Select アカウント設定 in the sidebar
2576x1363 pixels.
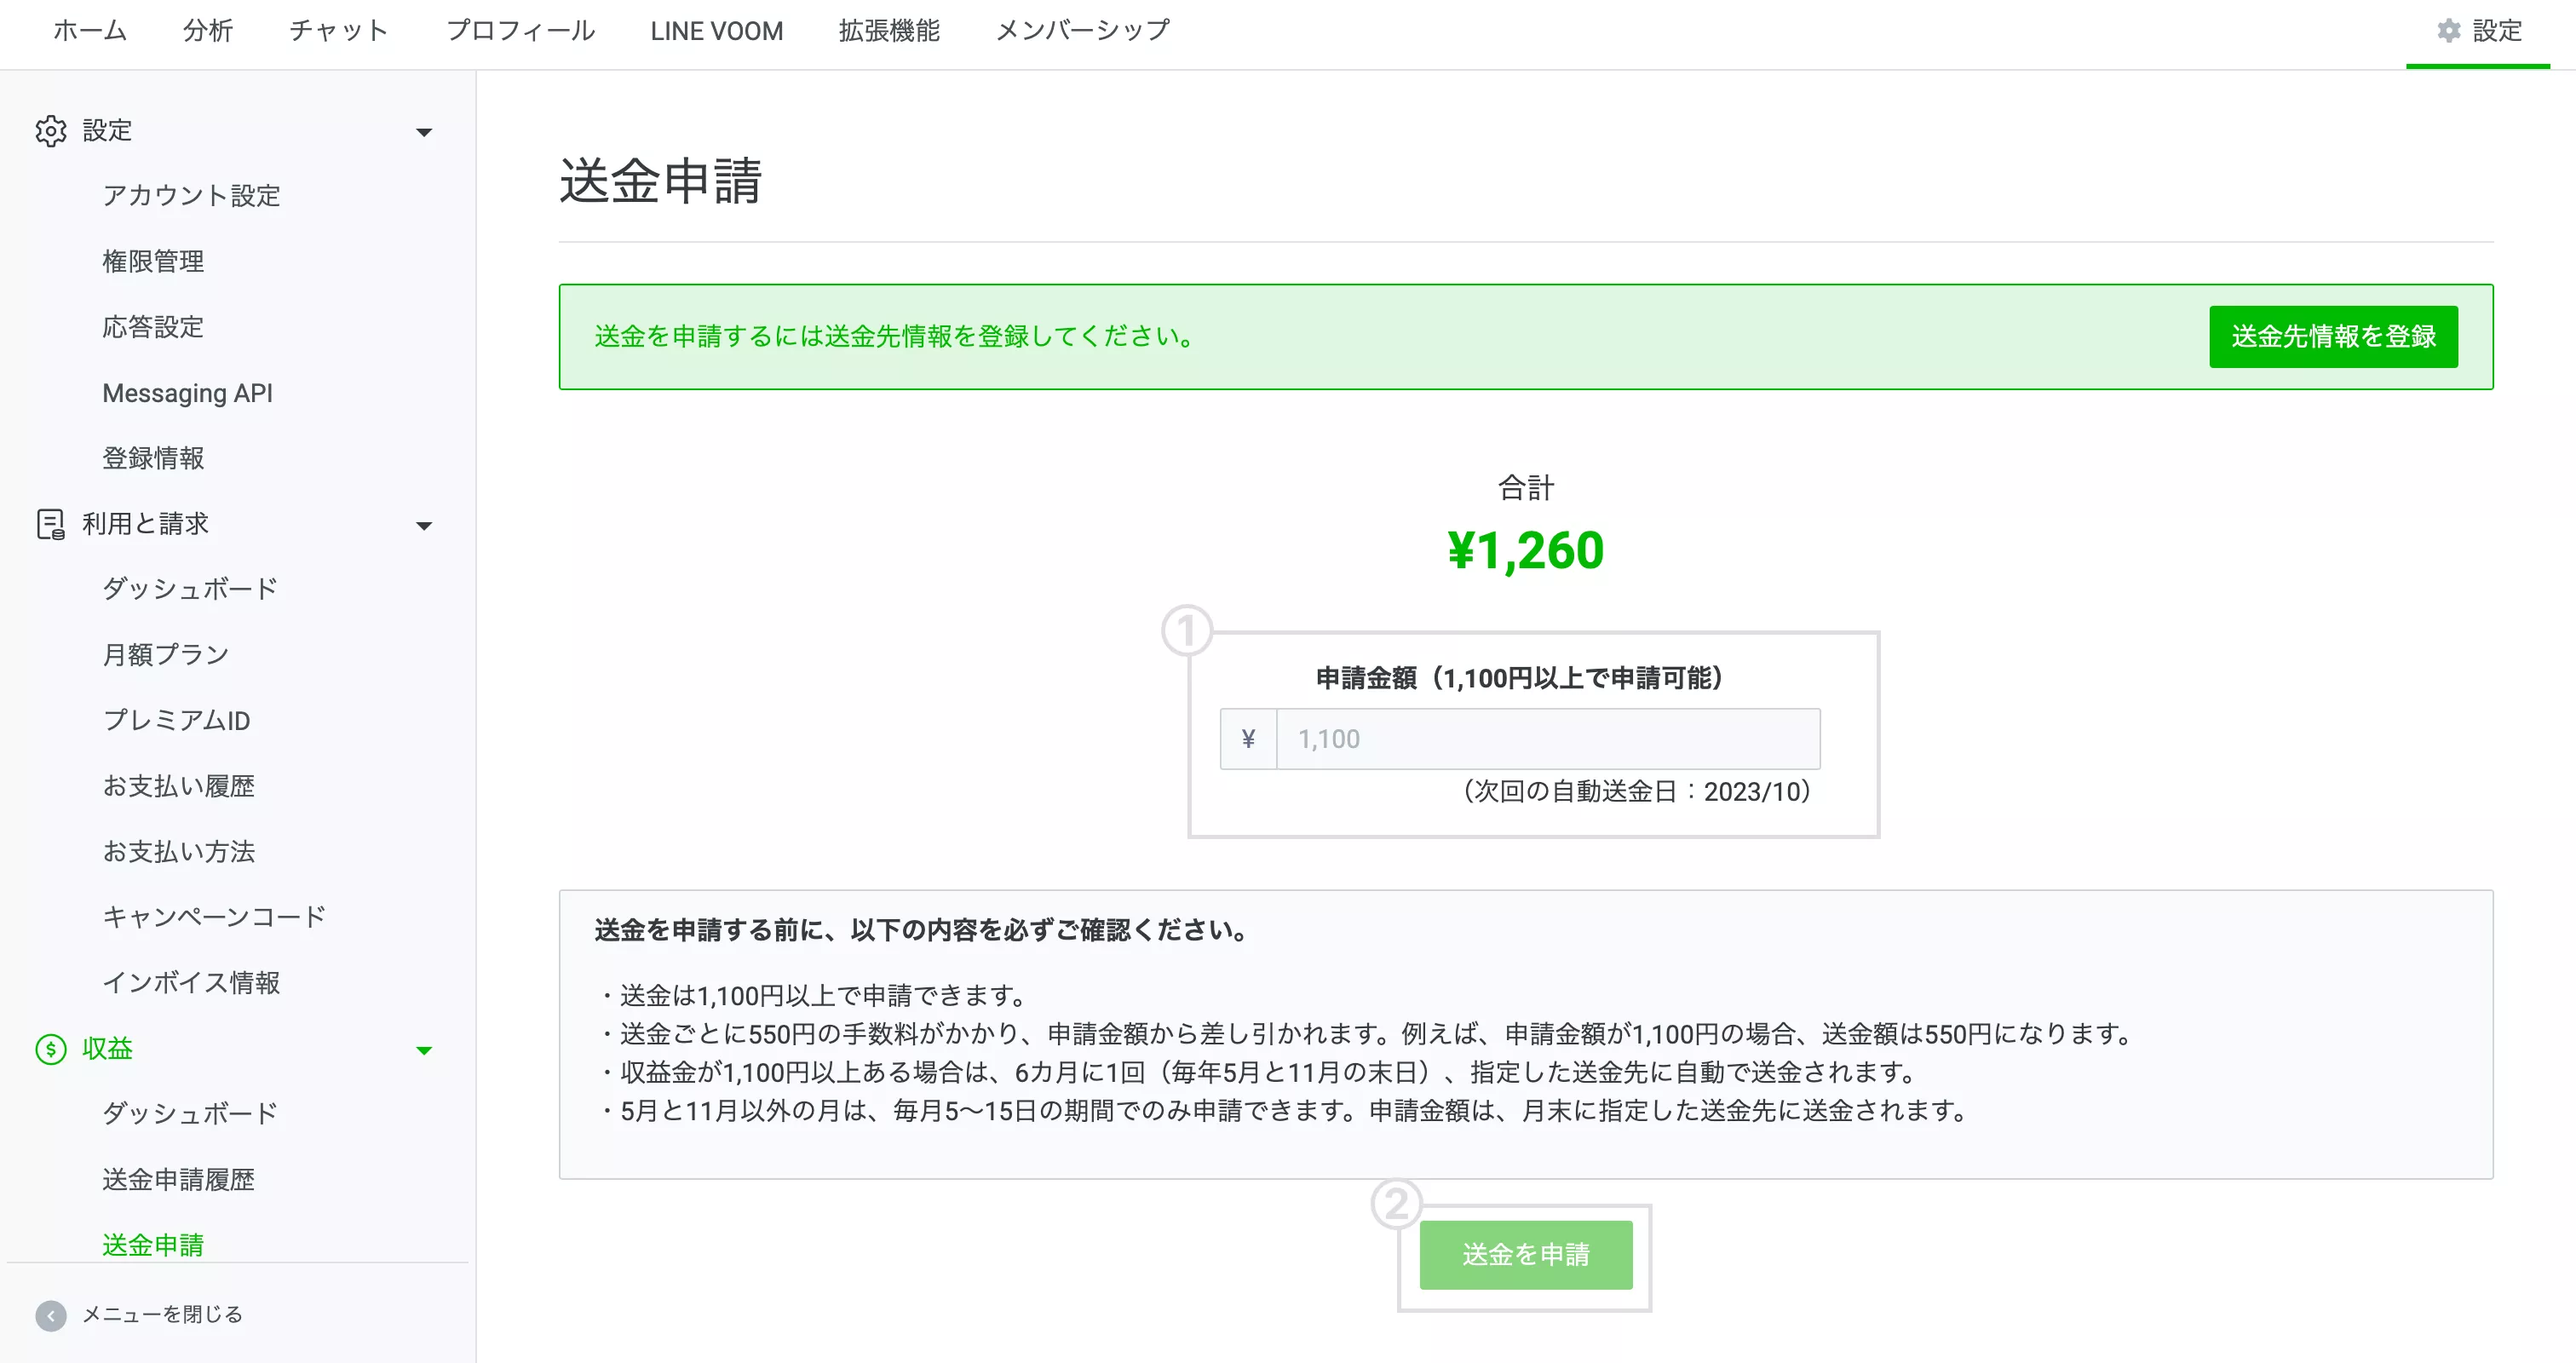(x=191, y=196)
